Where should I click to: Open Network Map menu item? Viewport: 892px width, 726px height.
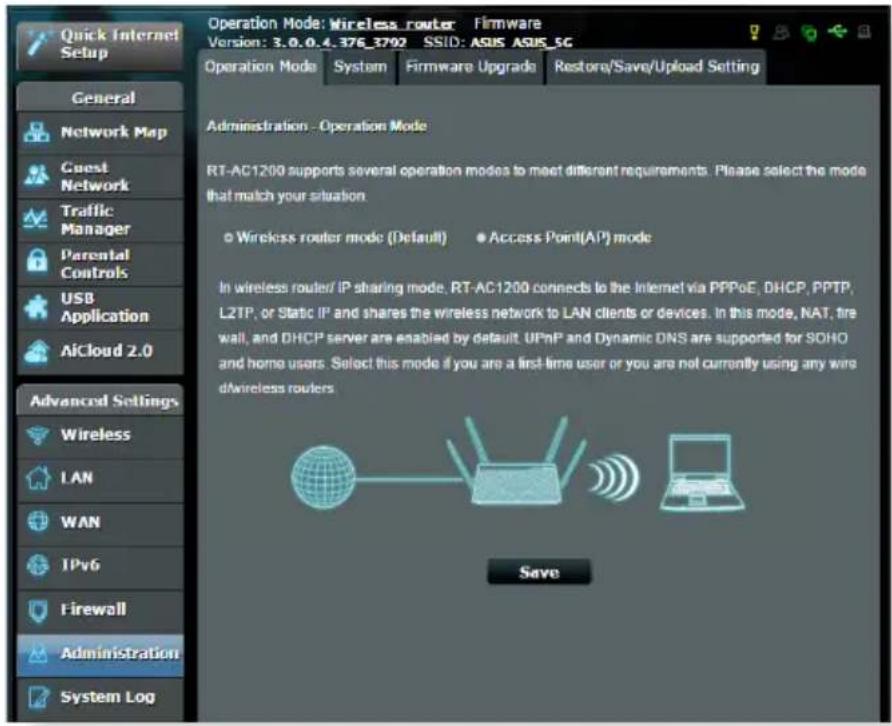(100, 133)
